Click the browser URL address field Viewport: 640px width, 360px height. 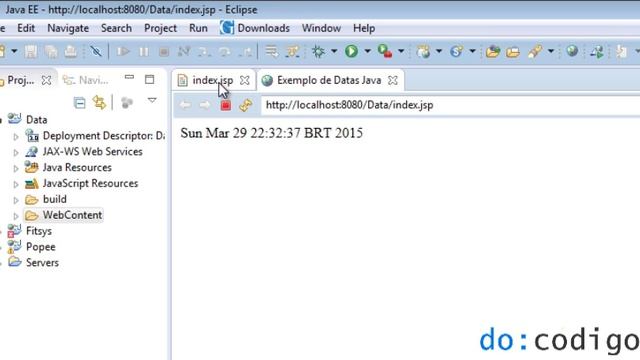pos(451,105)
